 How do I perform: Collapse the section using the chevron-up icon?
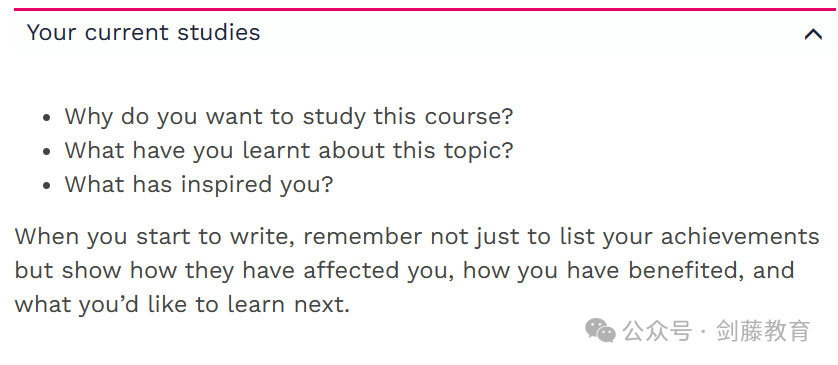pyautogui.click(x=813, y=34)
